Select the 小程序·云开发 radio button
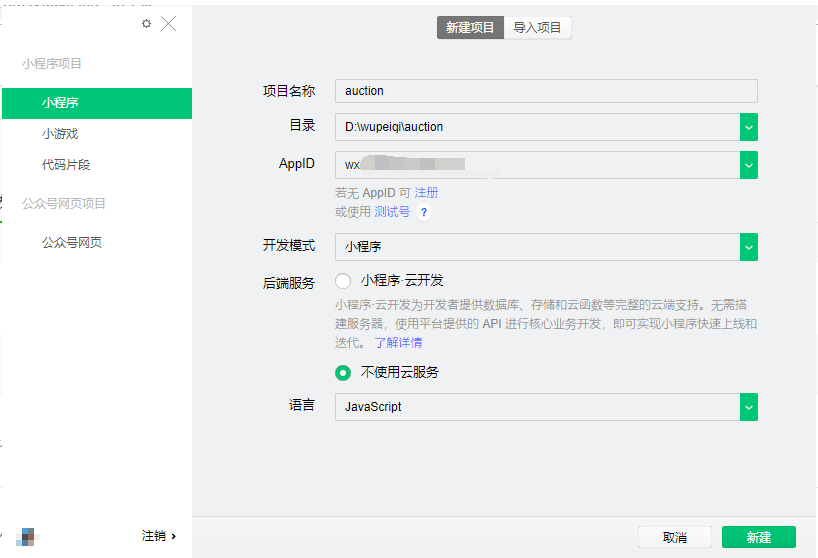The height and width of the screenshot is (558, 818). (x=343, y=281)
